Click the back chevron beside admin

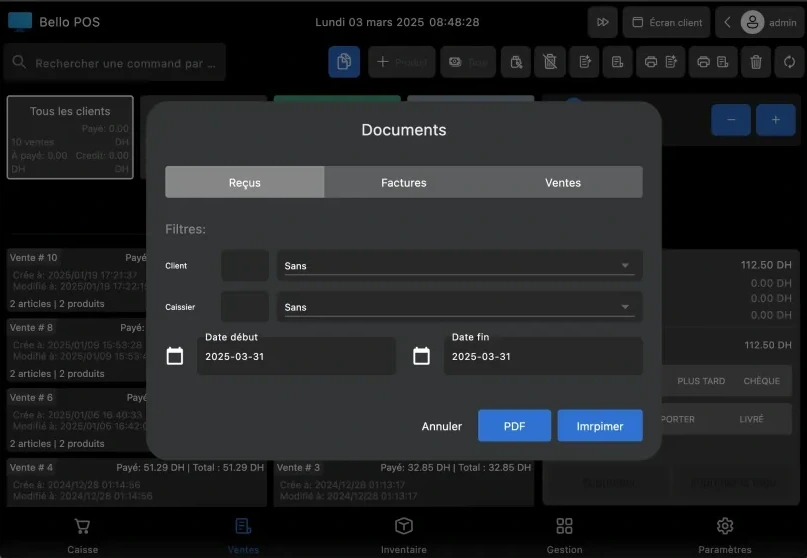[x=727, y=22]
